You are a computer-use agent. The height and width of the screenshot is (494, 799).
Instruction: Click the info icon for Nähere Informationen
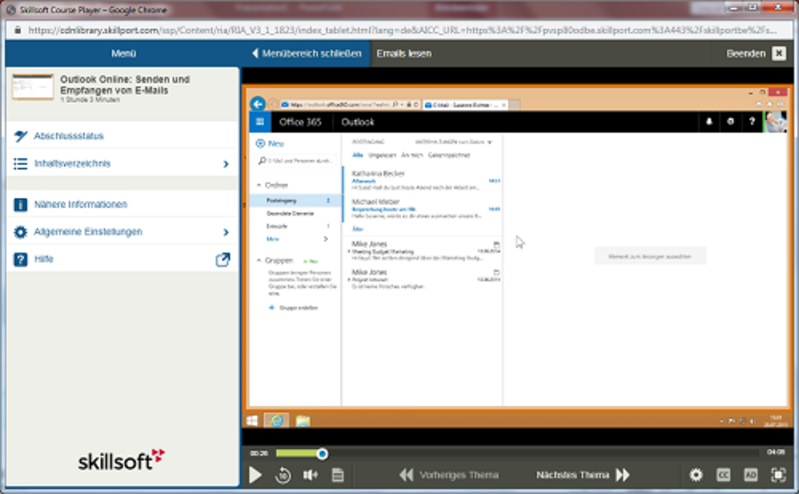[x=20, y=204]
